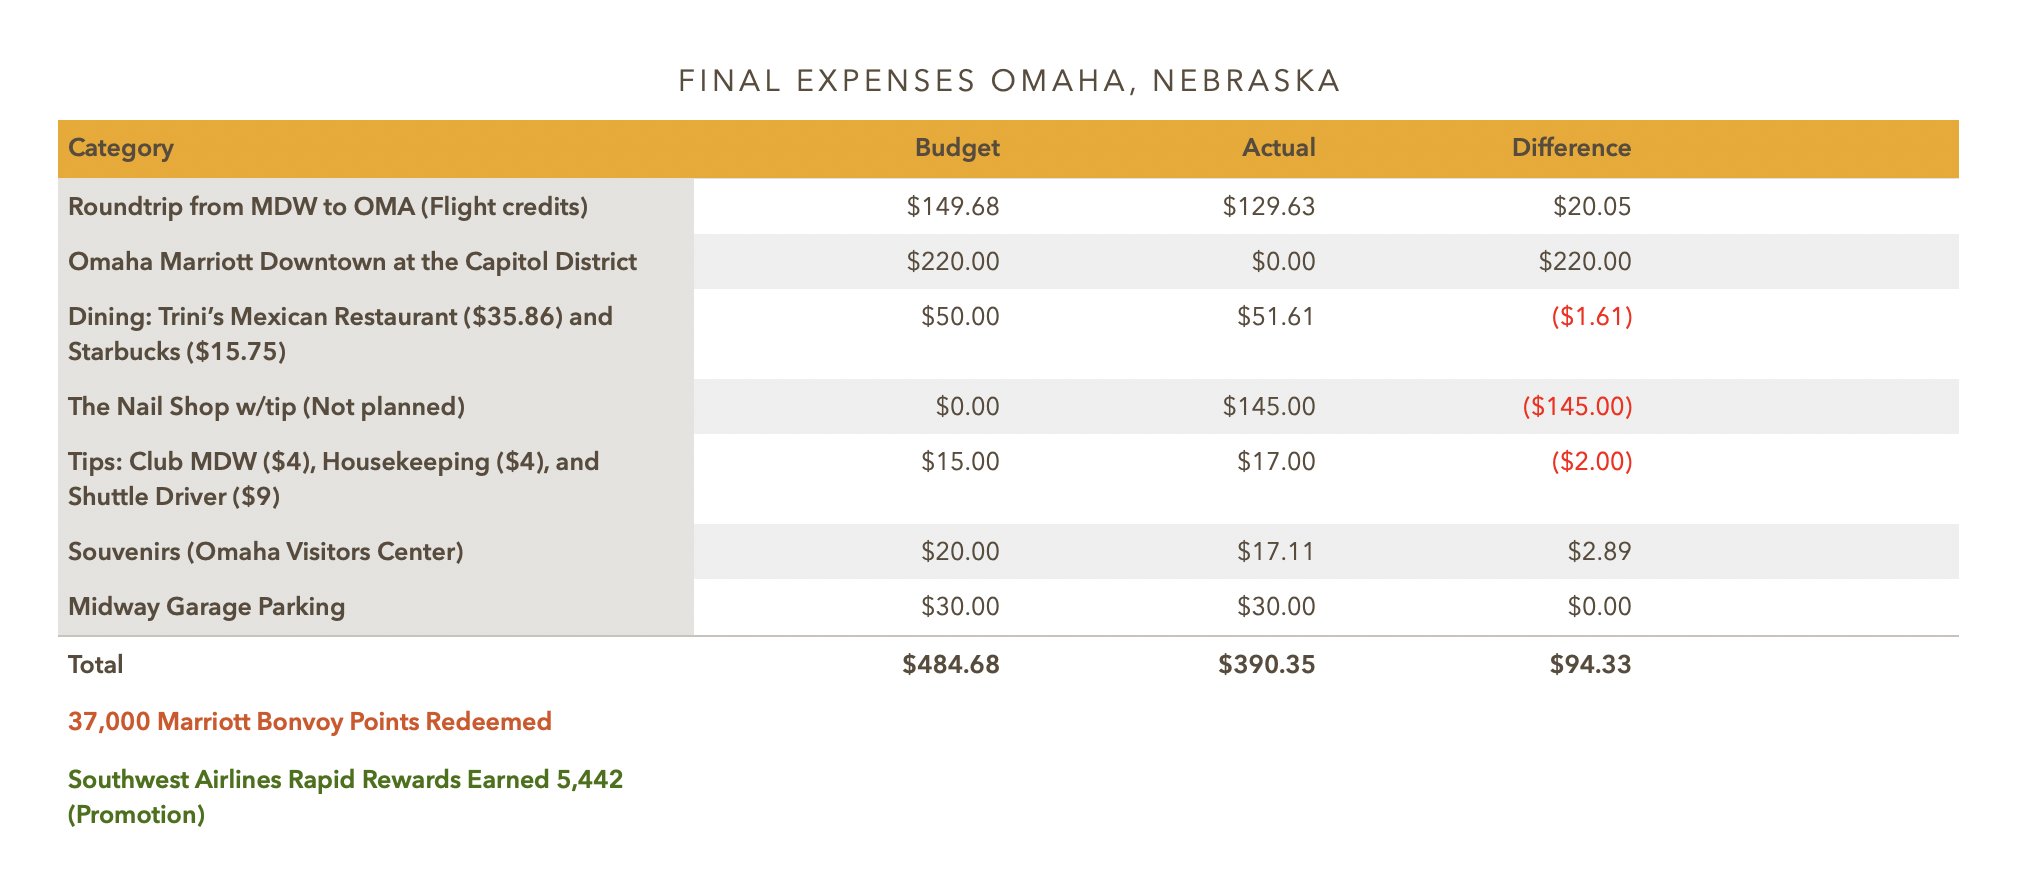
Task: Select the Roundtrip from MDW to OMA row label
Action: (x=328, y=207)
